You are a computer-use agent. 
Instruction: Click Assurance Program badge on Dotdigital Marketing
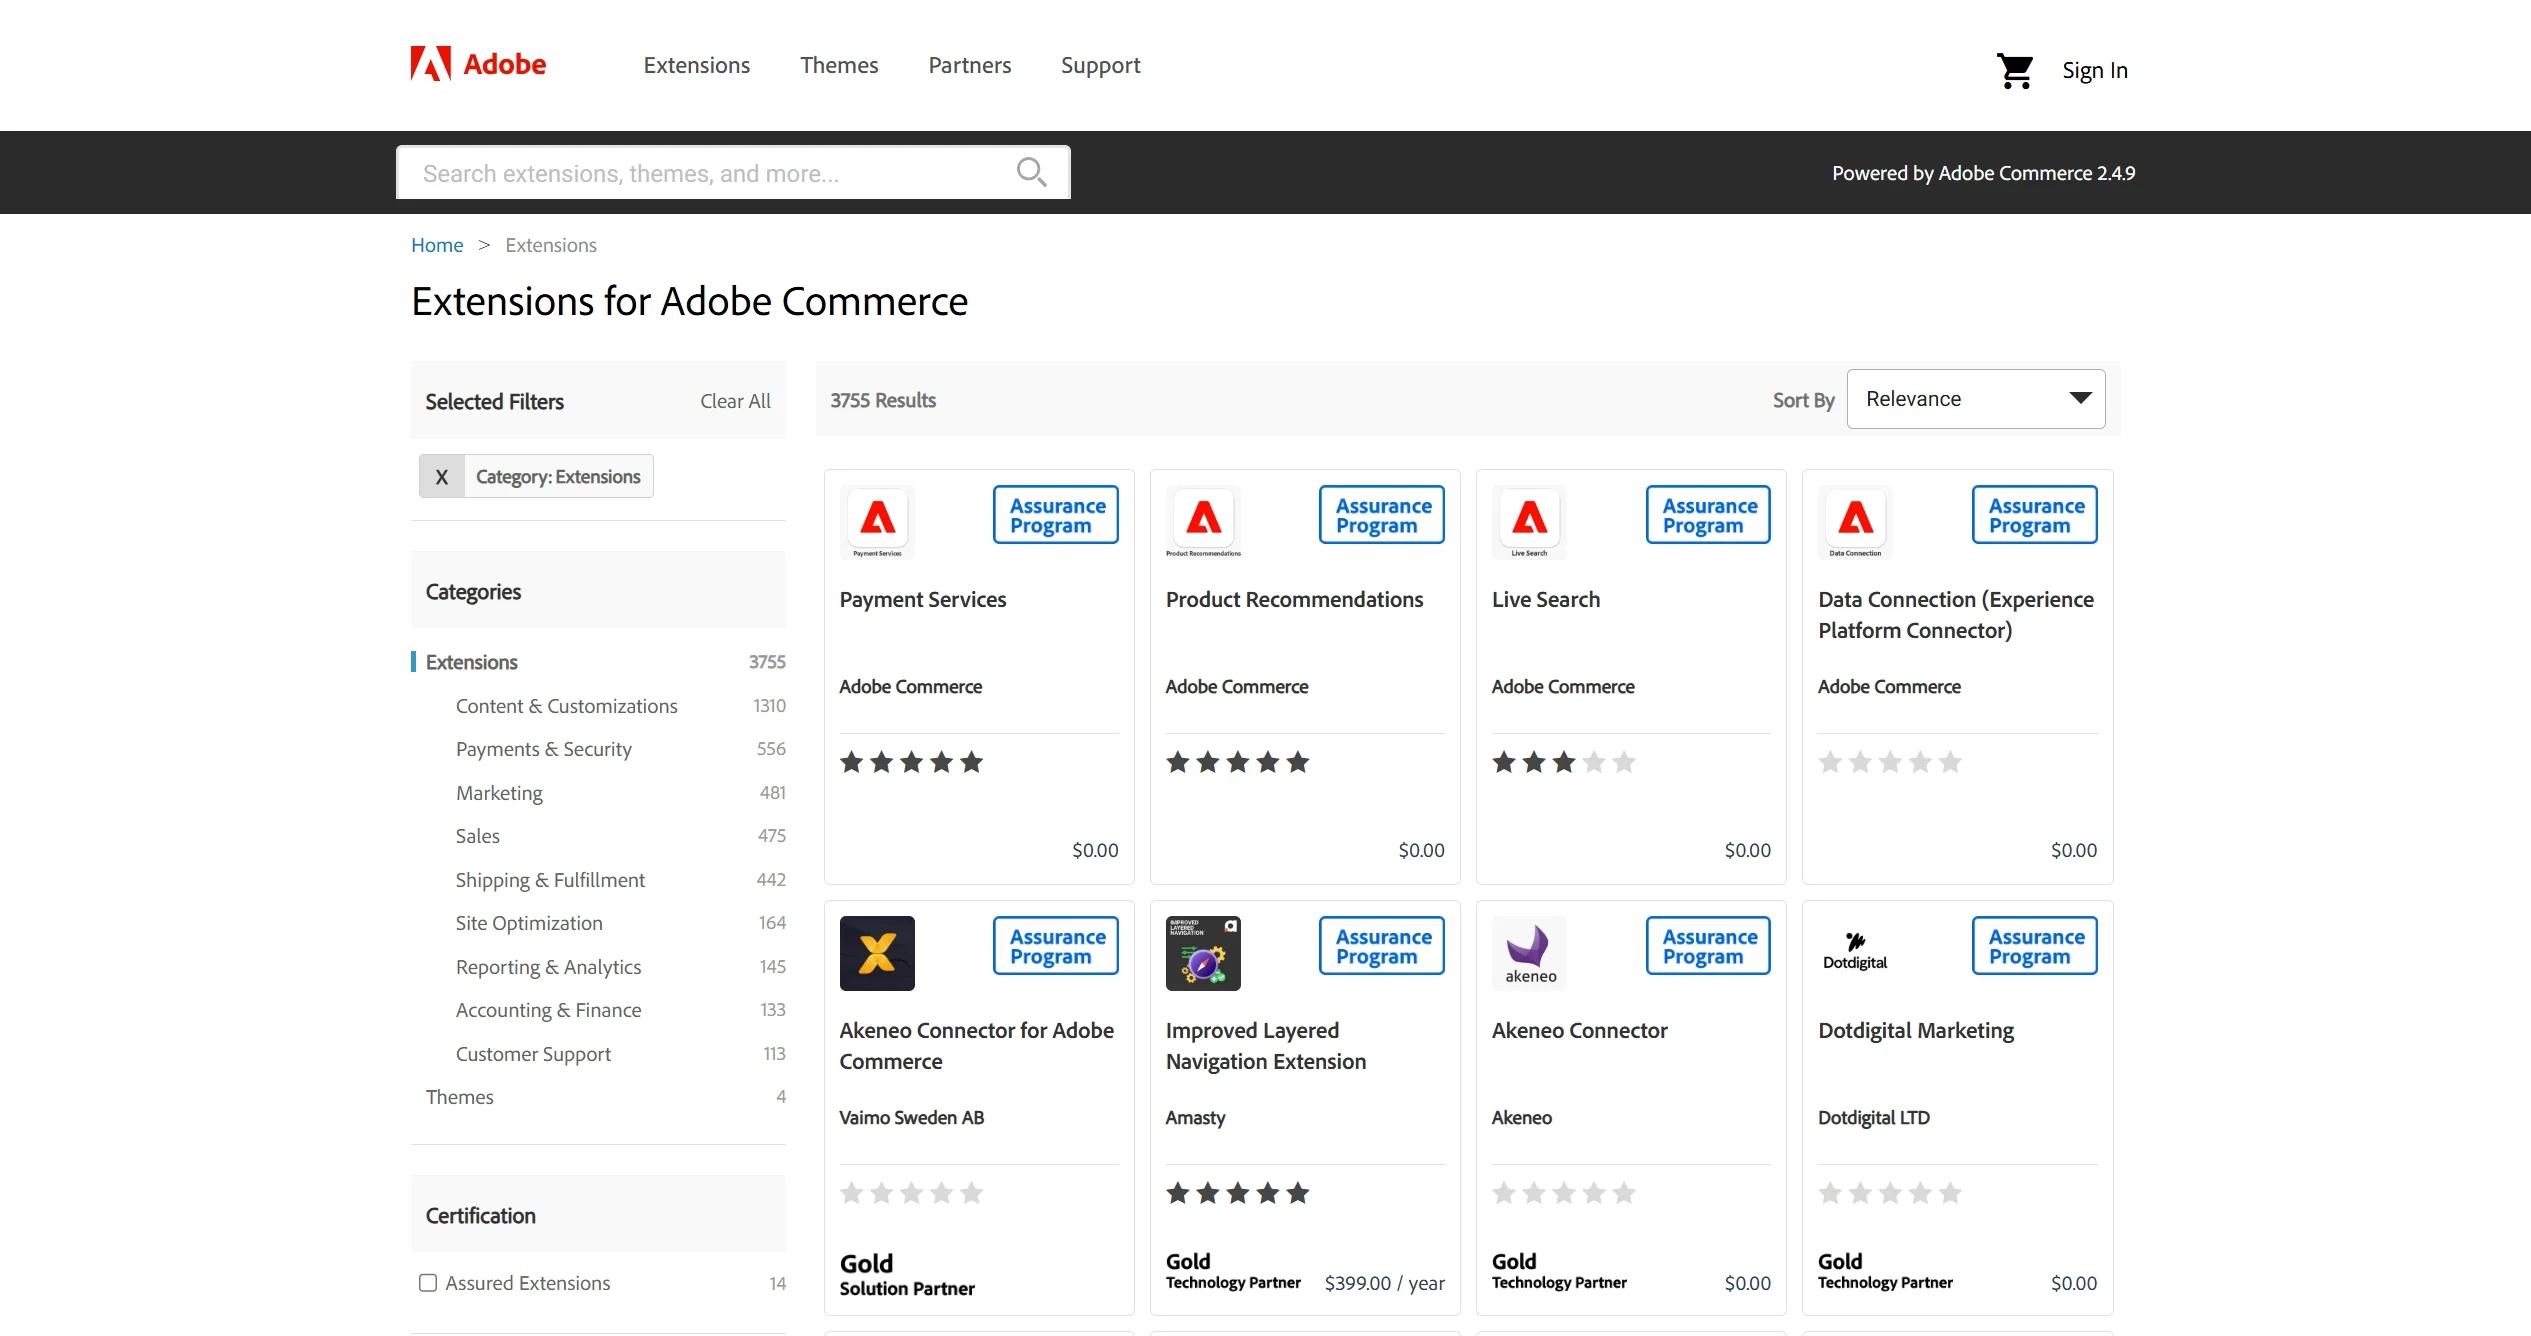click(2035, 946)
